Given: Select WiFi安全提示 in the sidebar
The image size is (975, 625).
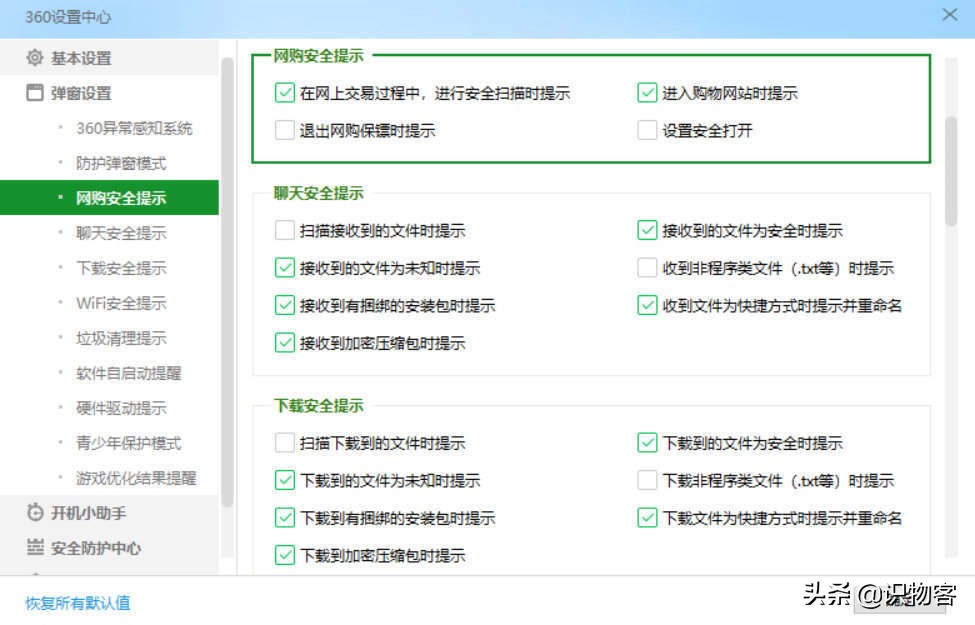Looking at the screenshot, I should pyautogui.click(x=119, y=302).
